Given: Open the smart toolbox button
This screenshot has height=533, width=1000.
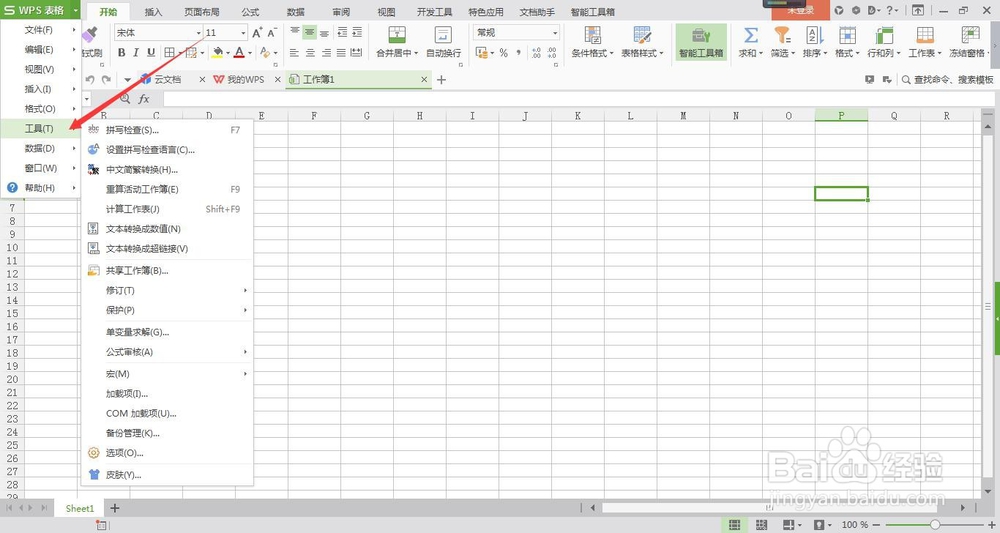Looking at the screenshot, I should coord(701,42).
